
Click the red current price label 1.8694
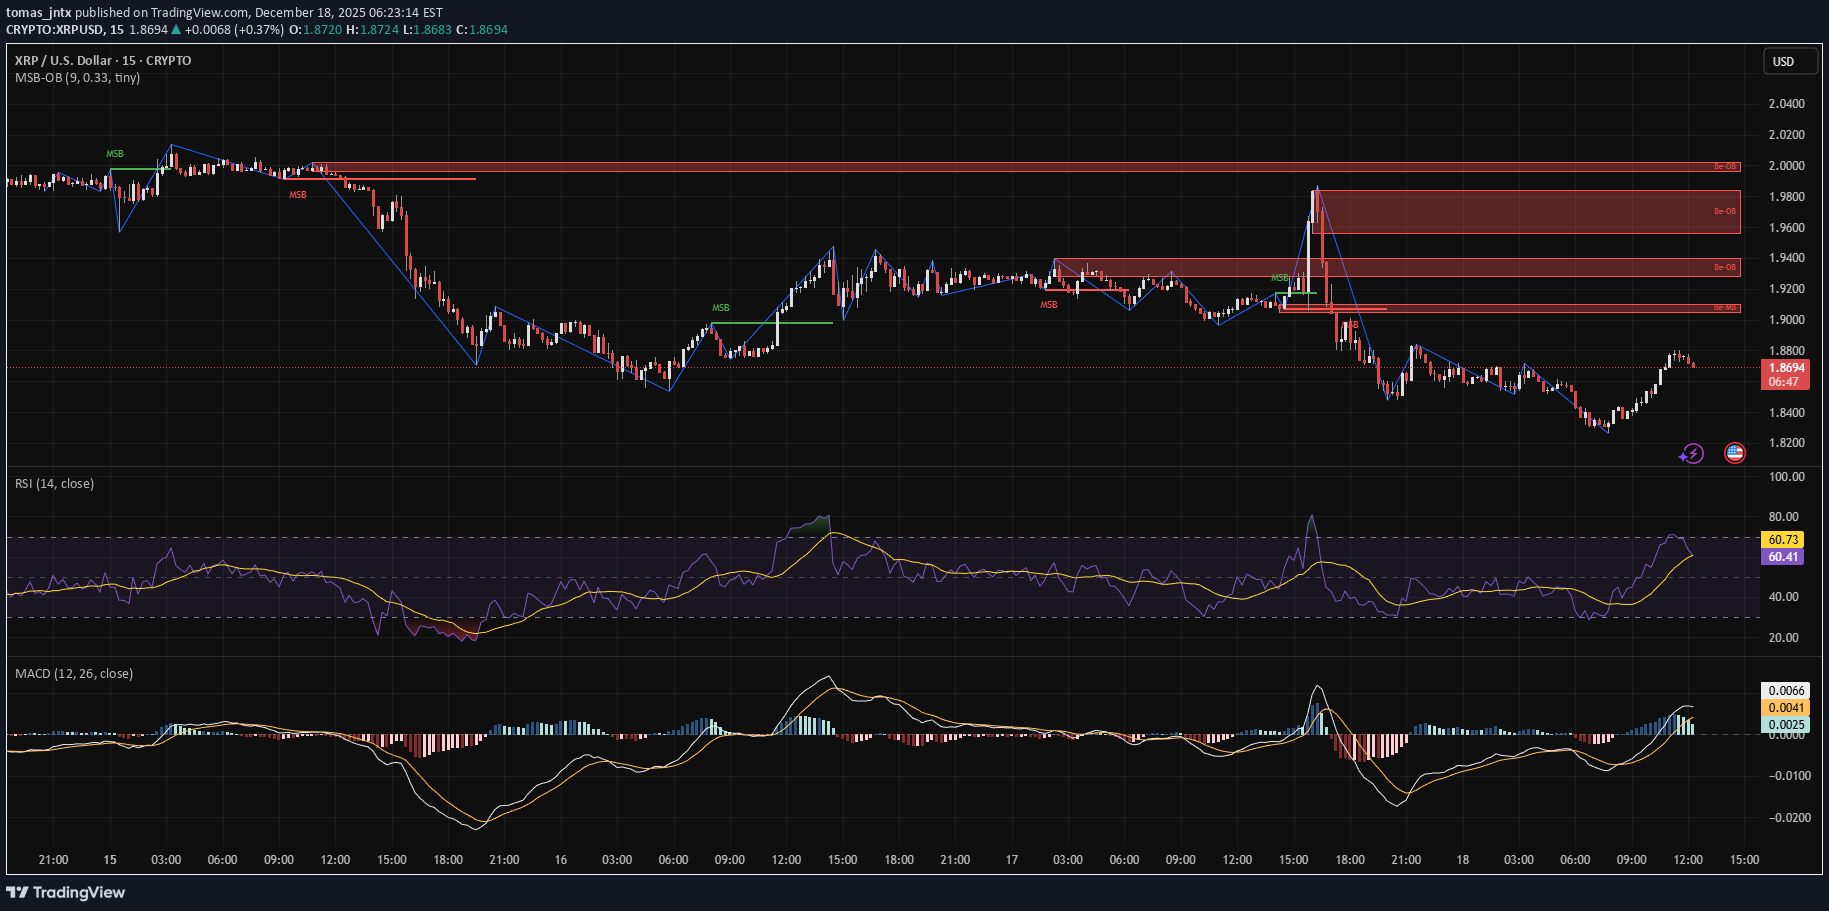1786,366
